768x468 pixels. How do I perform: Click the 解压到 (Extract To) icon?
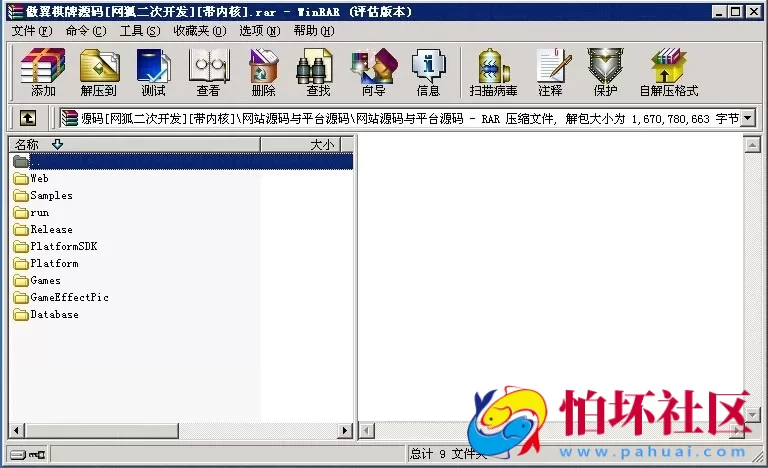99,71
